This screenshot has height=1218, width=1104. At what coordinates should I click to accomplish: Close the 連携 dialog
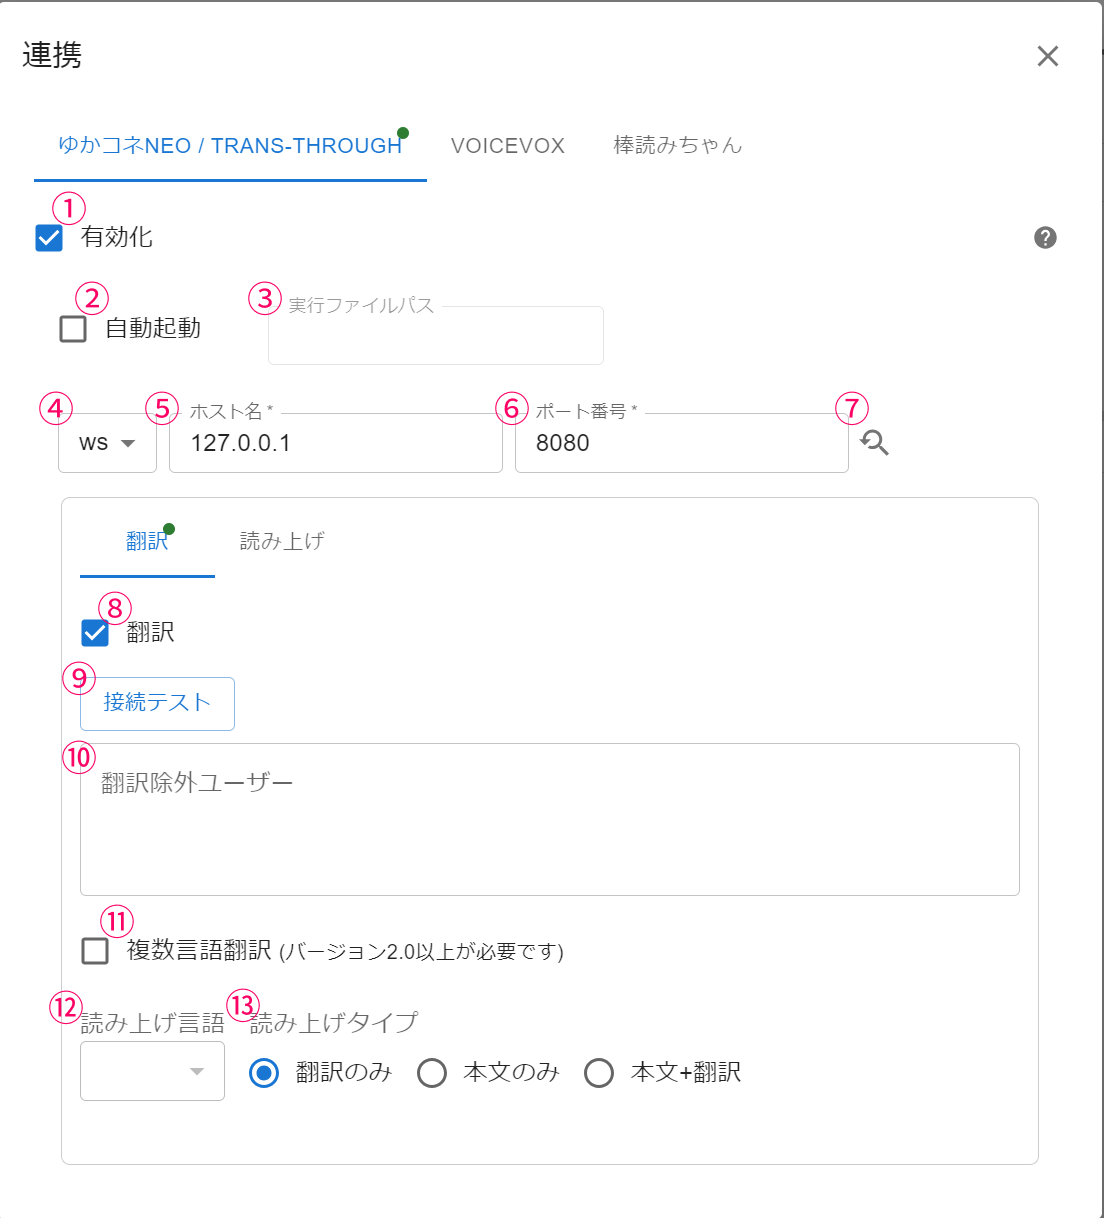[x=1047, y=56]
